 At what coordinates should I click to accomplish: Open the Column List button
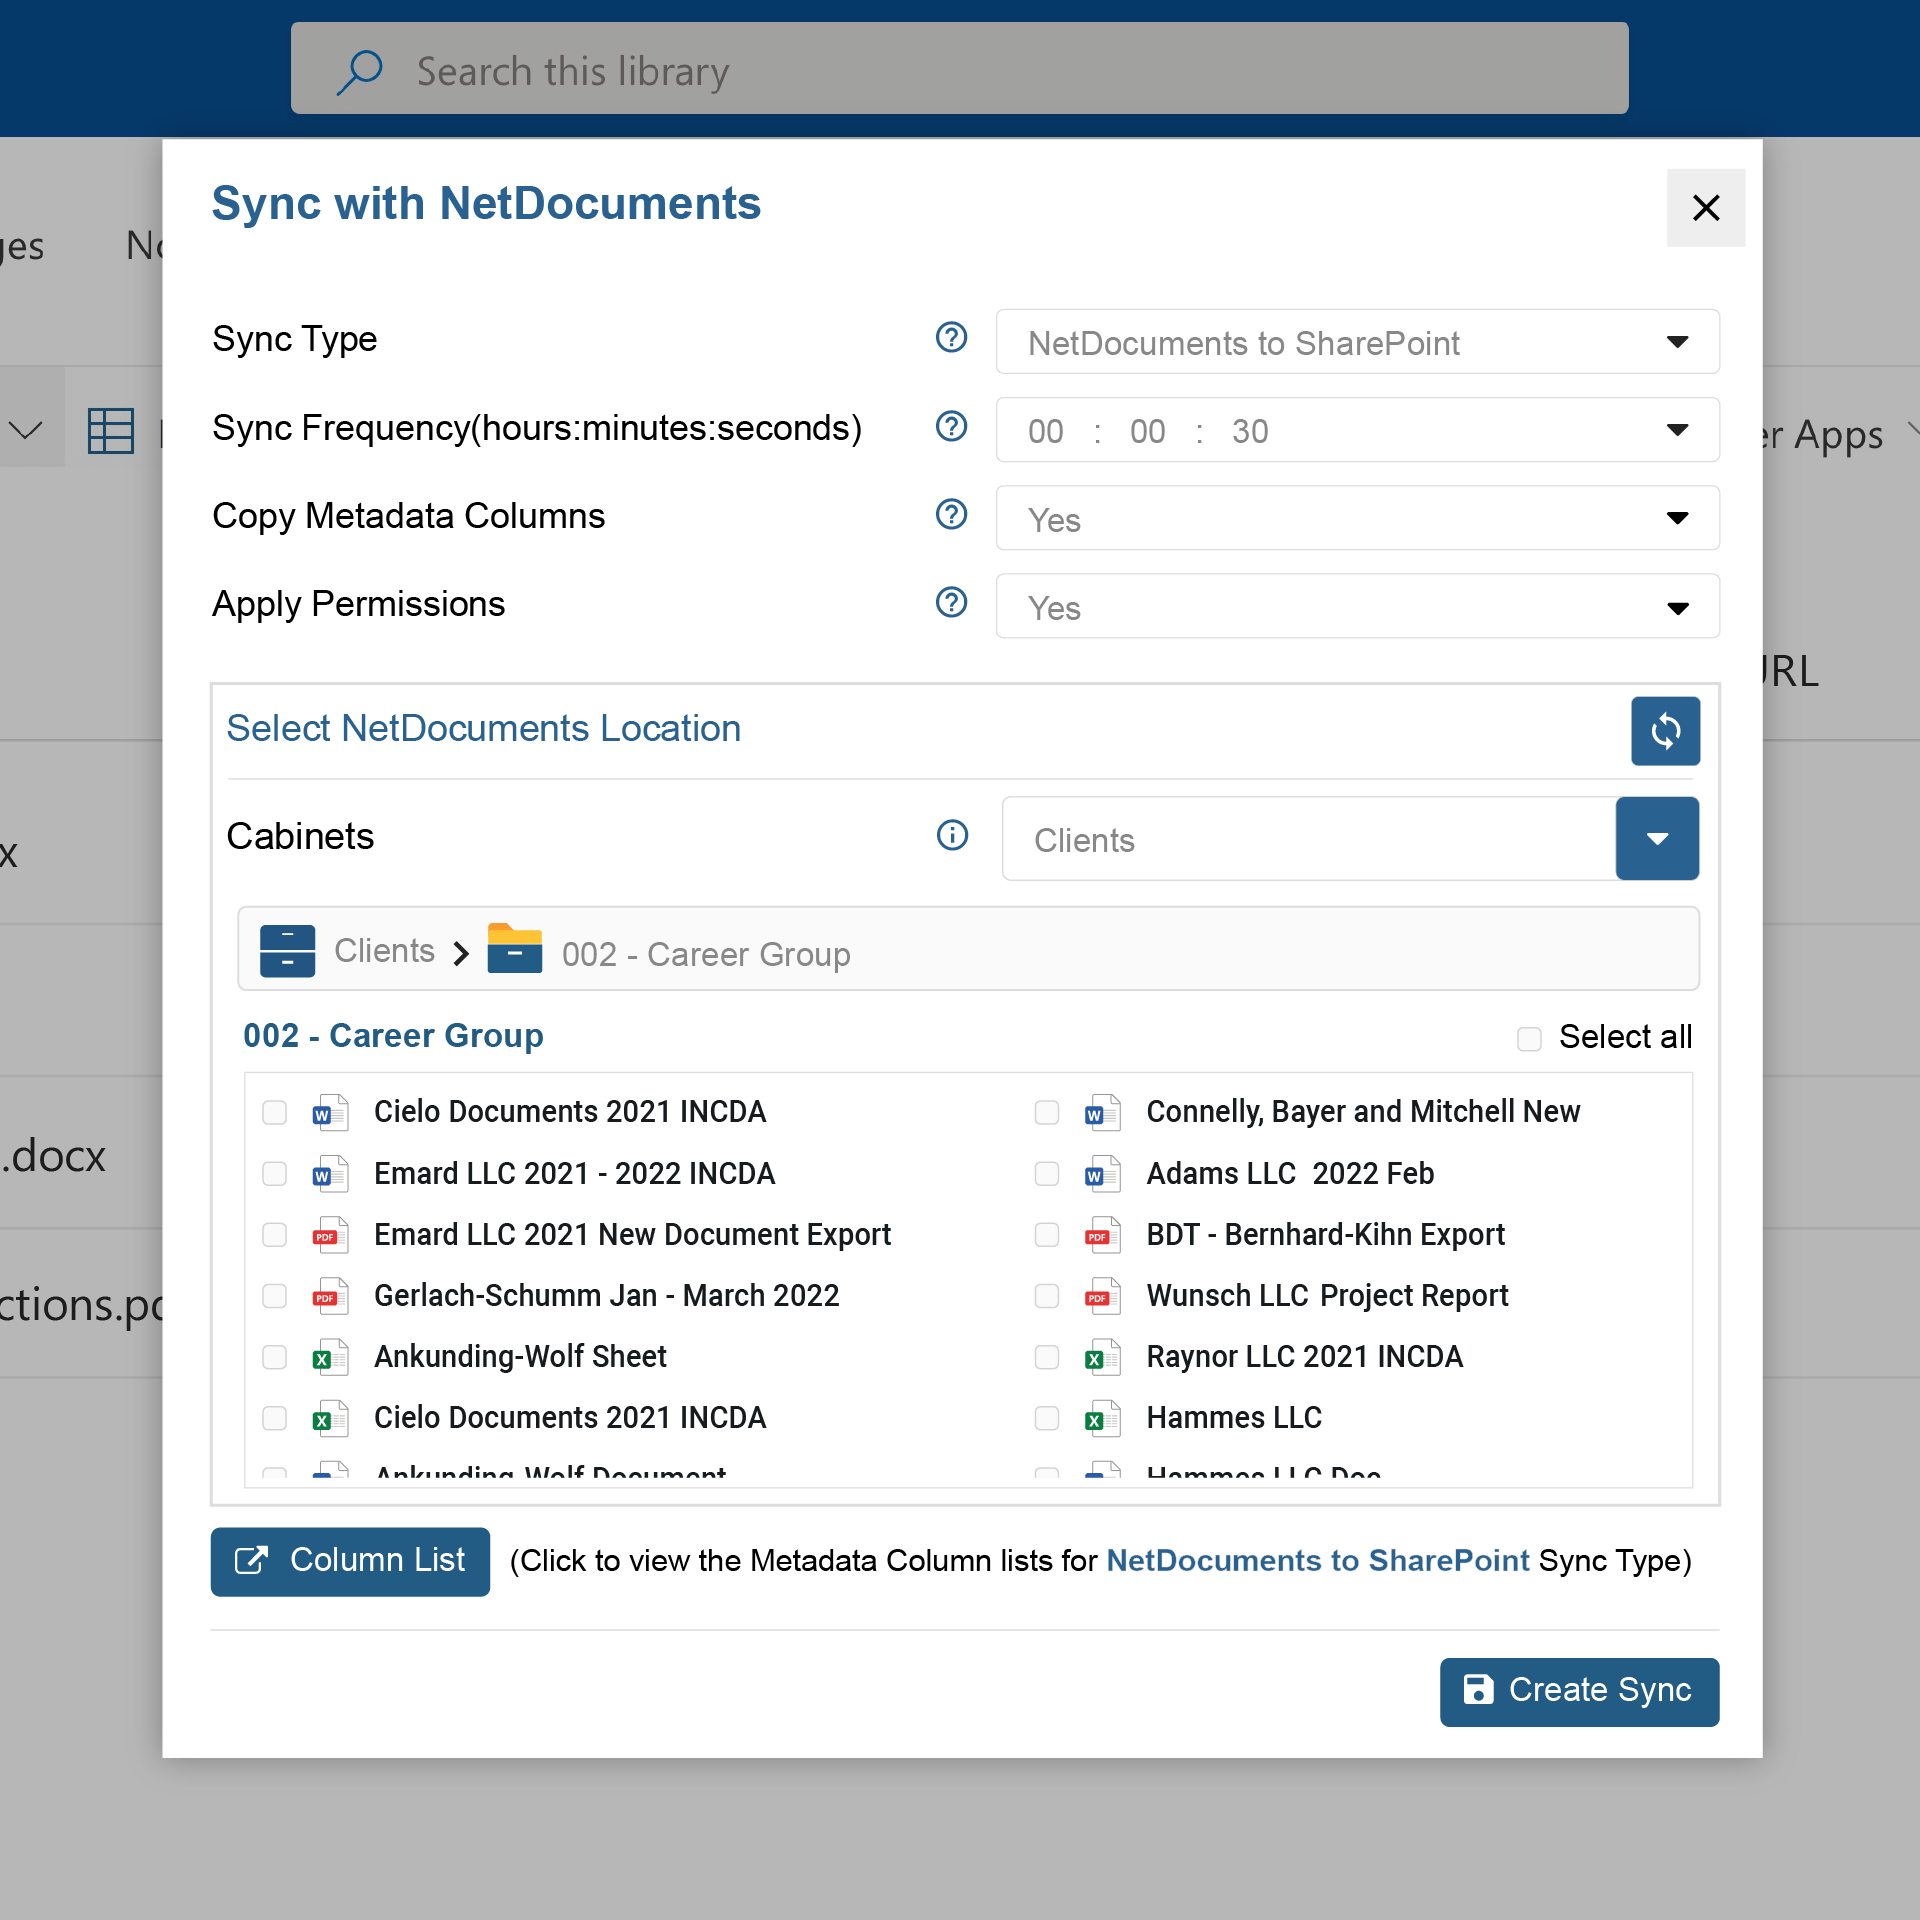click(x=350, y=1561)
